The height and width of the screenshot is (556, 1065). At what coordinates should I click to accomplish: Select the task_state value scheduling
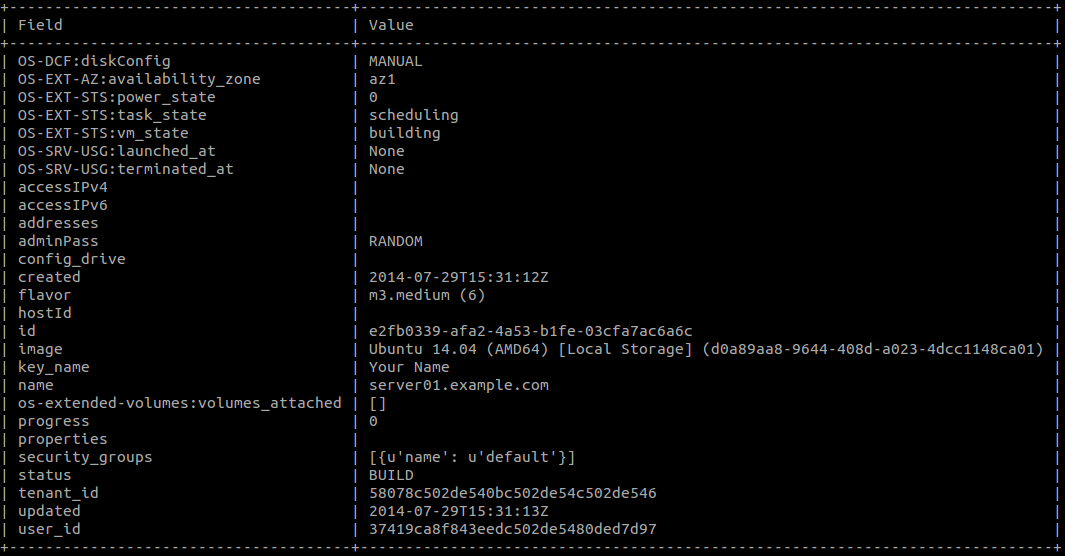coord(414,115)
